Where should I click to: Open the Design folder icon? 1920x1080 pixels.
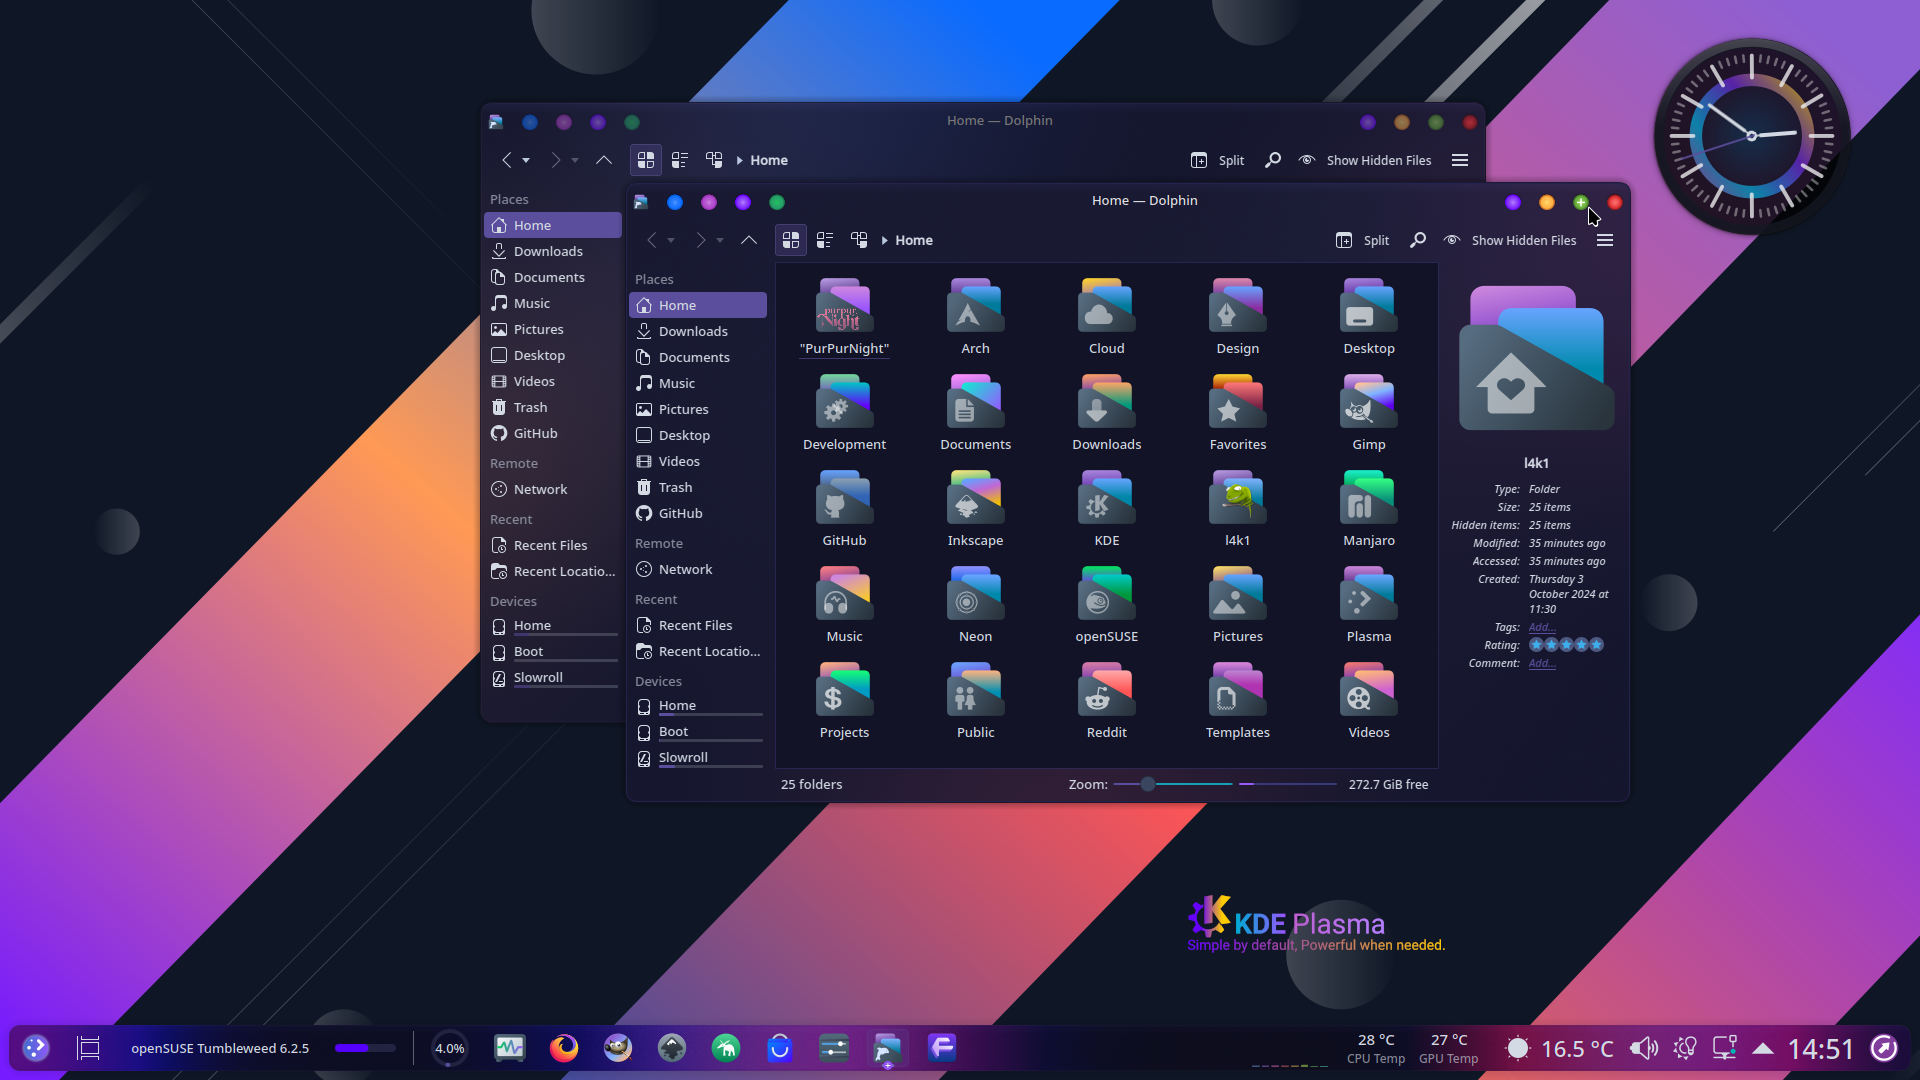point(1237,307)
